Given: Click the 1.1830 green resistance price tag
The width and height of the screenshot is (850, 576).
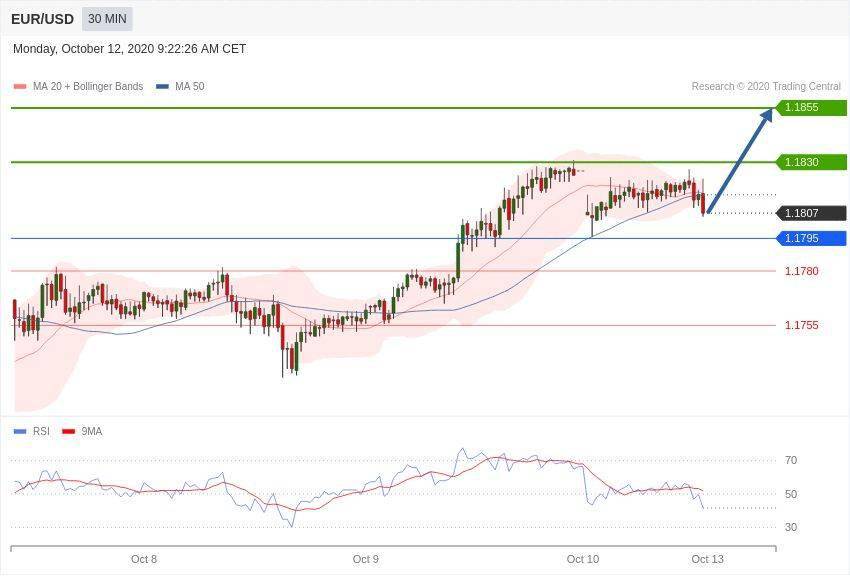Looking at the screenshot, I should click(x=811, y=162).
